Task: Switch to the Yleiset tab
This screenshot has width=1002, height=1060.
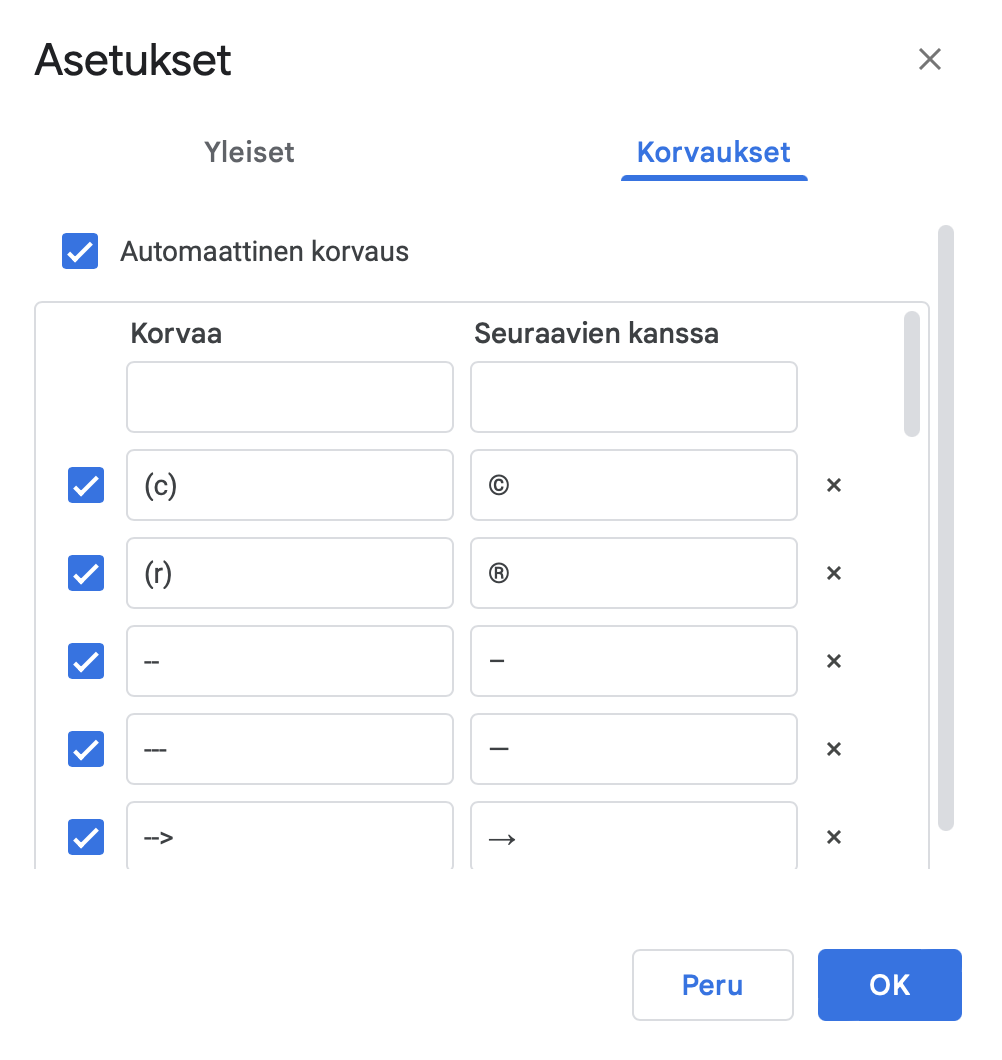Action: pos(248,152)
